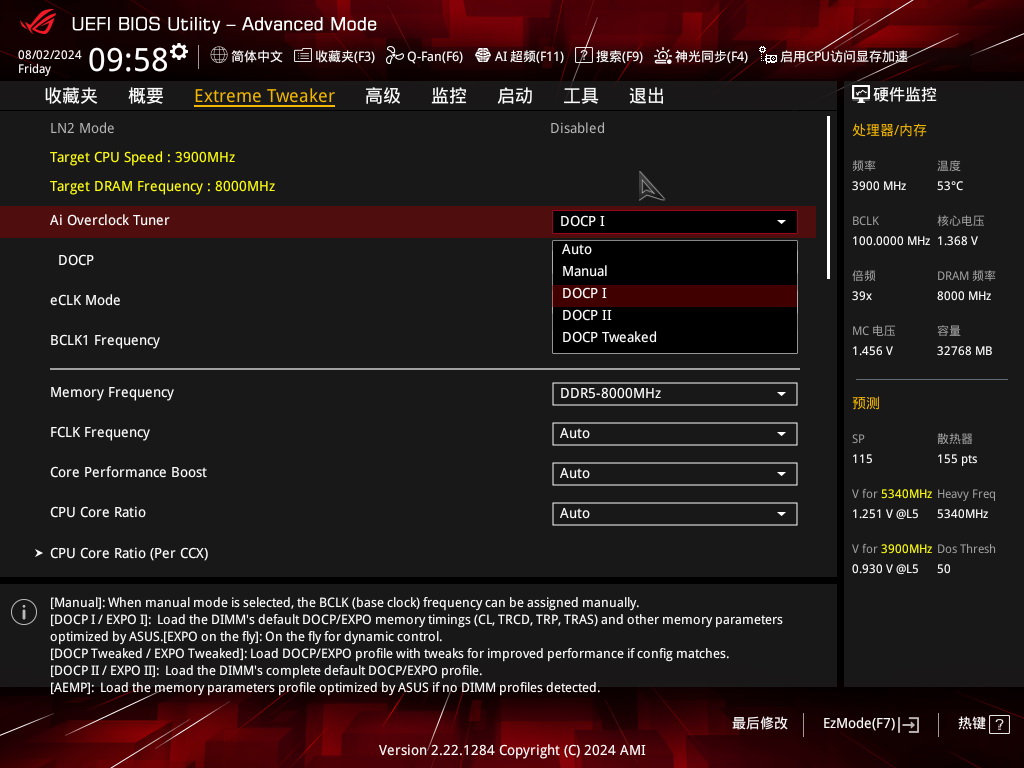Click Target DRAM Frequency : 8000MHz text
Viewport: 1024px width, 768px height.
pos(163,187)
